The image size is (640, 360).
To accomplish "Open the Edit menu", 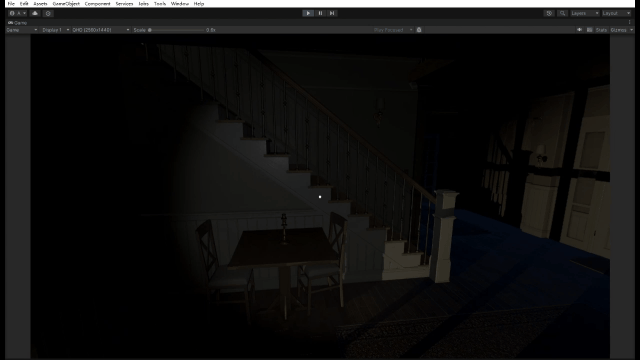I will click(24, 4).
